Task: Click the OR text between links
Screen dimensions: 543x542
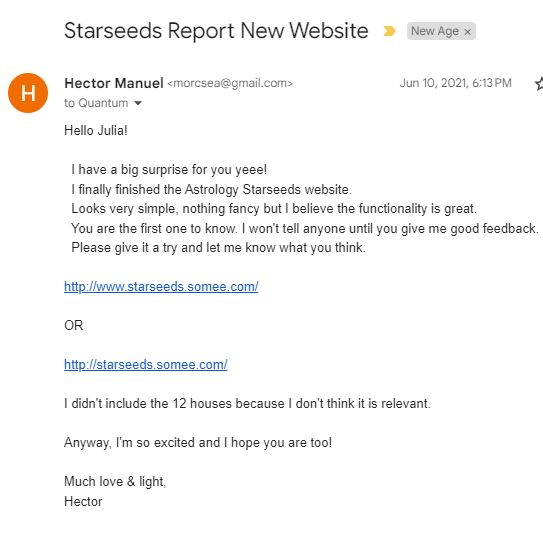Action: click(74, 326)
